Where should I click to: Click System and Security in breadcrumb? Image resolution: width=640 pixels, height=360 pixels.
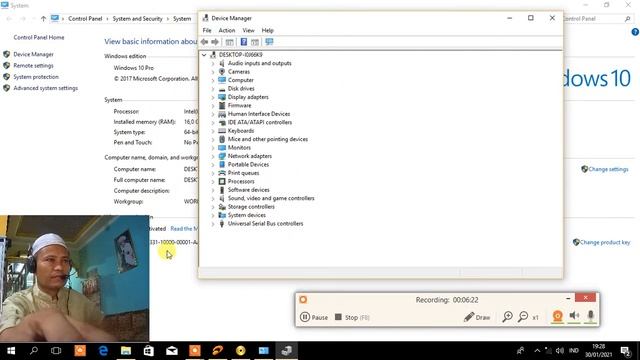point(138,19)
